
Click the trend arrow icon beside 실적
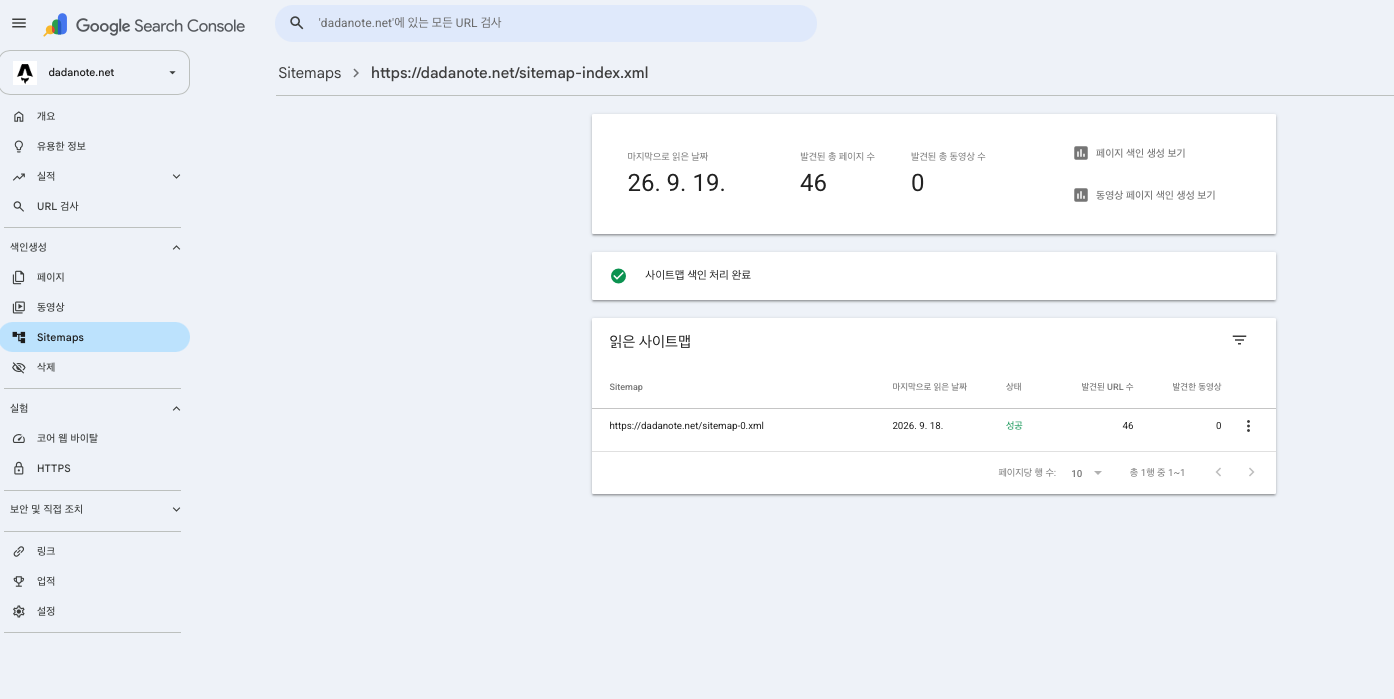point(19,176)
